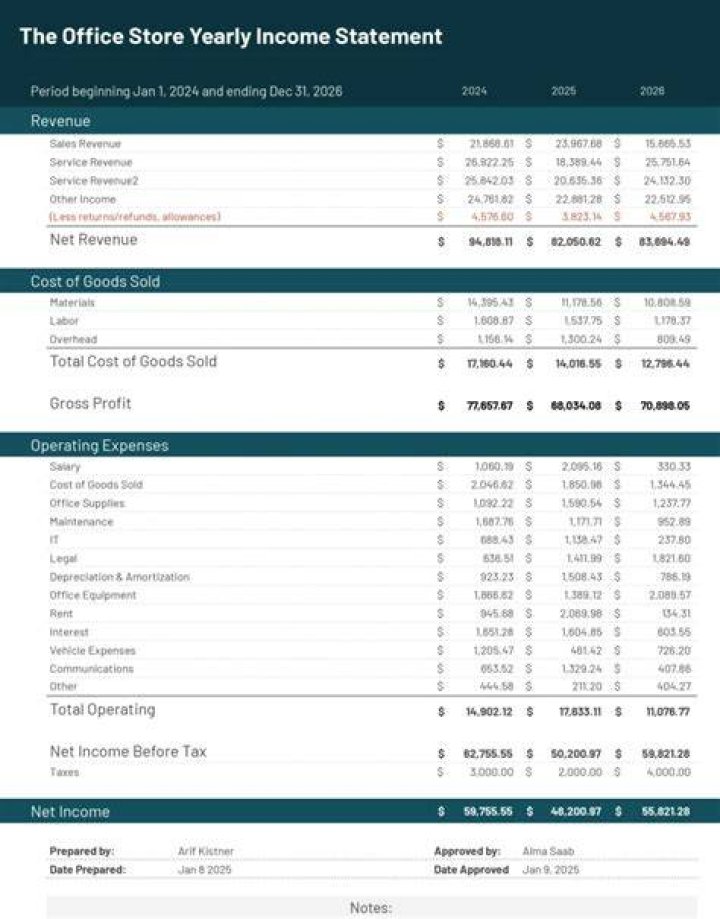
Task: Click the 'Date Approved' label
Action: (x=471, y=870)
